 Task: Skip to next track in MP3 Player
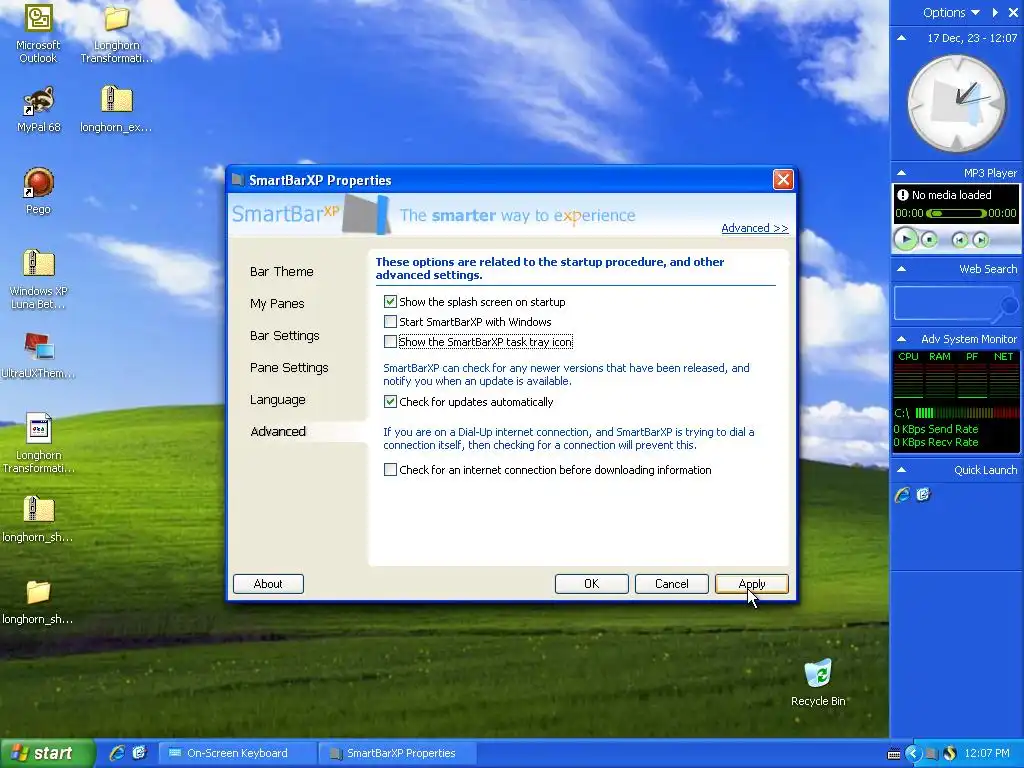(980, 240)
